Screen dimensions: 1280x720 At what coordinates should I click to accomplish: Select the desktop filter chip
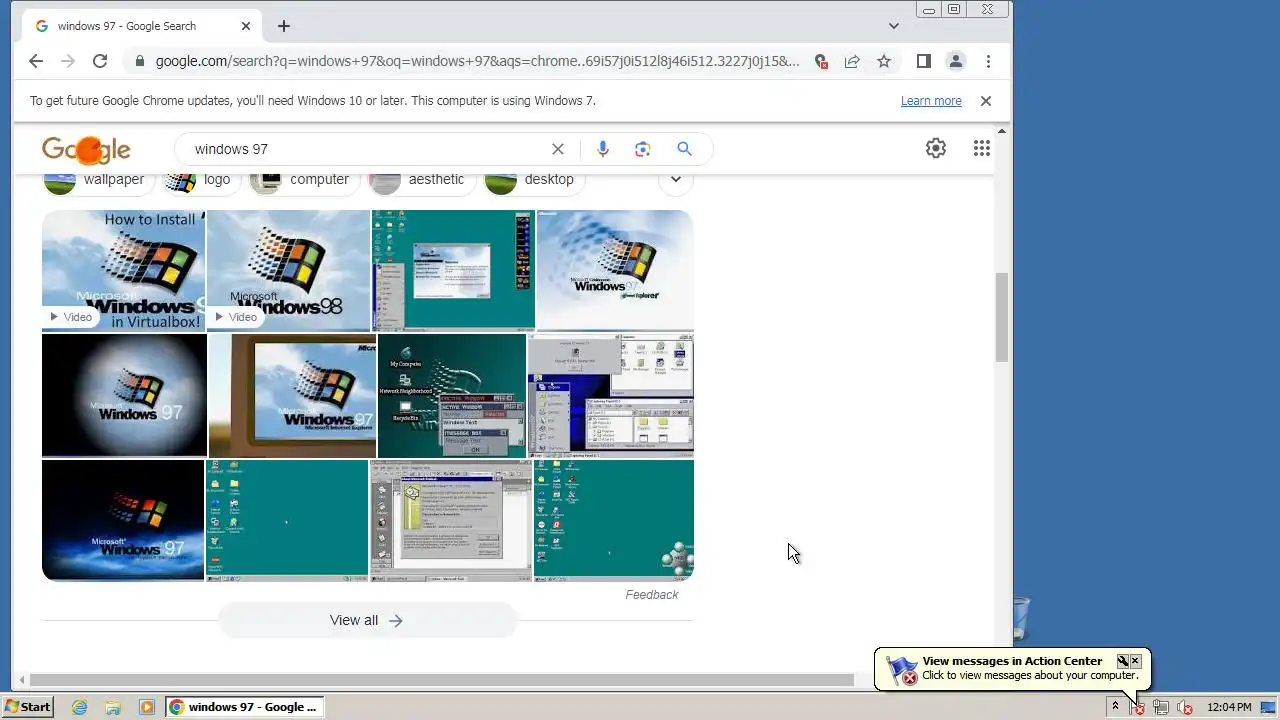coord(533,181)
